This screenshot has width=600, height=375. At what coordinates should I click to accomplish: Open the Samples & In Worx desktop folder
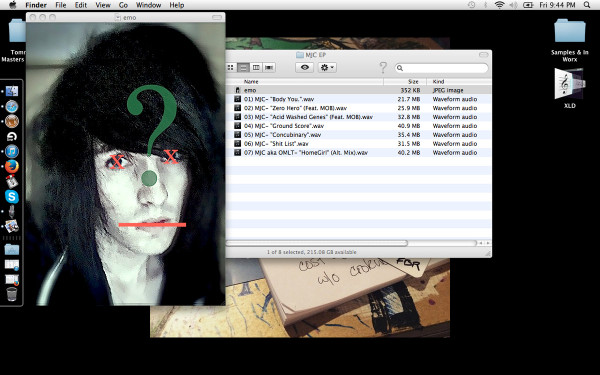tap(569, 40)
